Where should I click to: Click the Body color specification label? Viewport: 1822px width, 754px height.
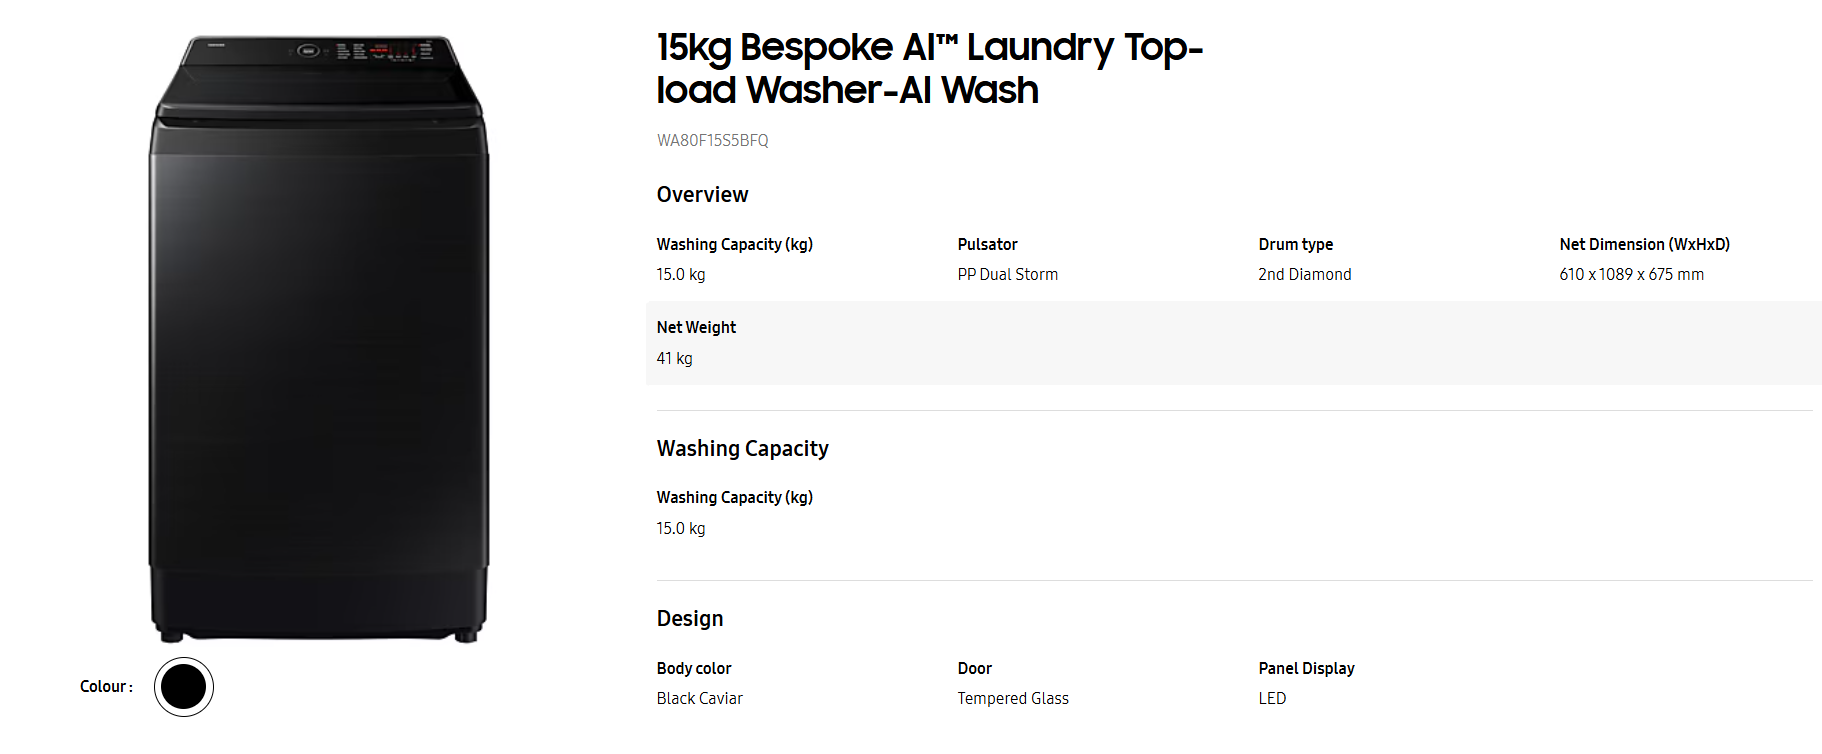click(x=693, y=668)
